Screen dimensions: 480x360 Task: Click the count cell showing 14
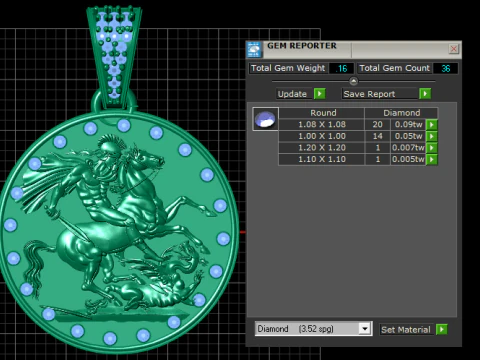377,136
